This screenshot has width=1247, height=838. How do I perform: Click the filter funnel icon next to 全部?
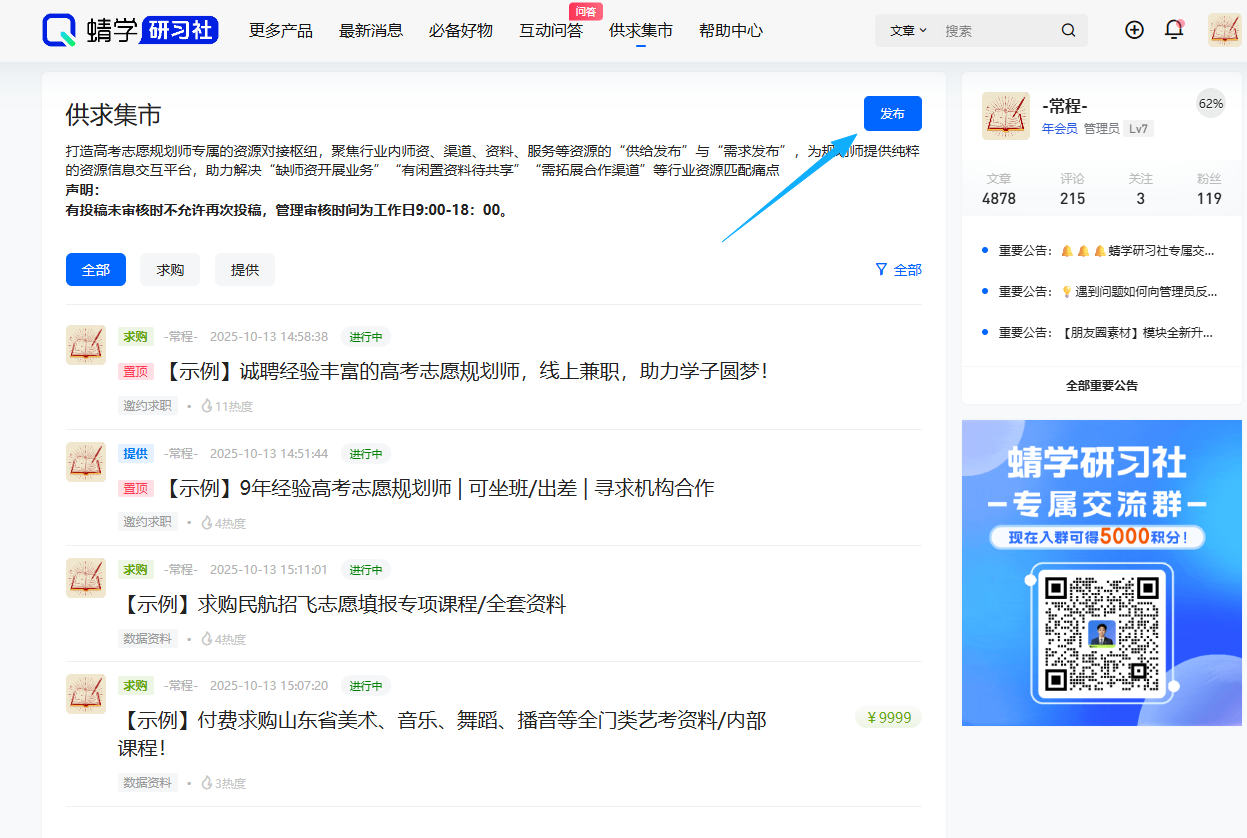(x=880, y=269)
